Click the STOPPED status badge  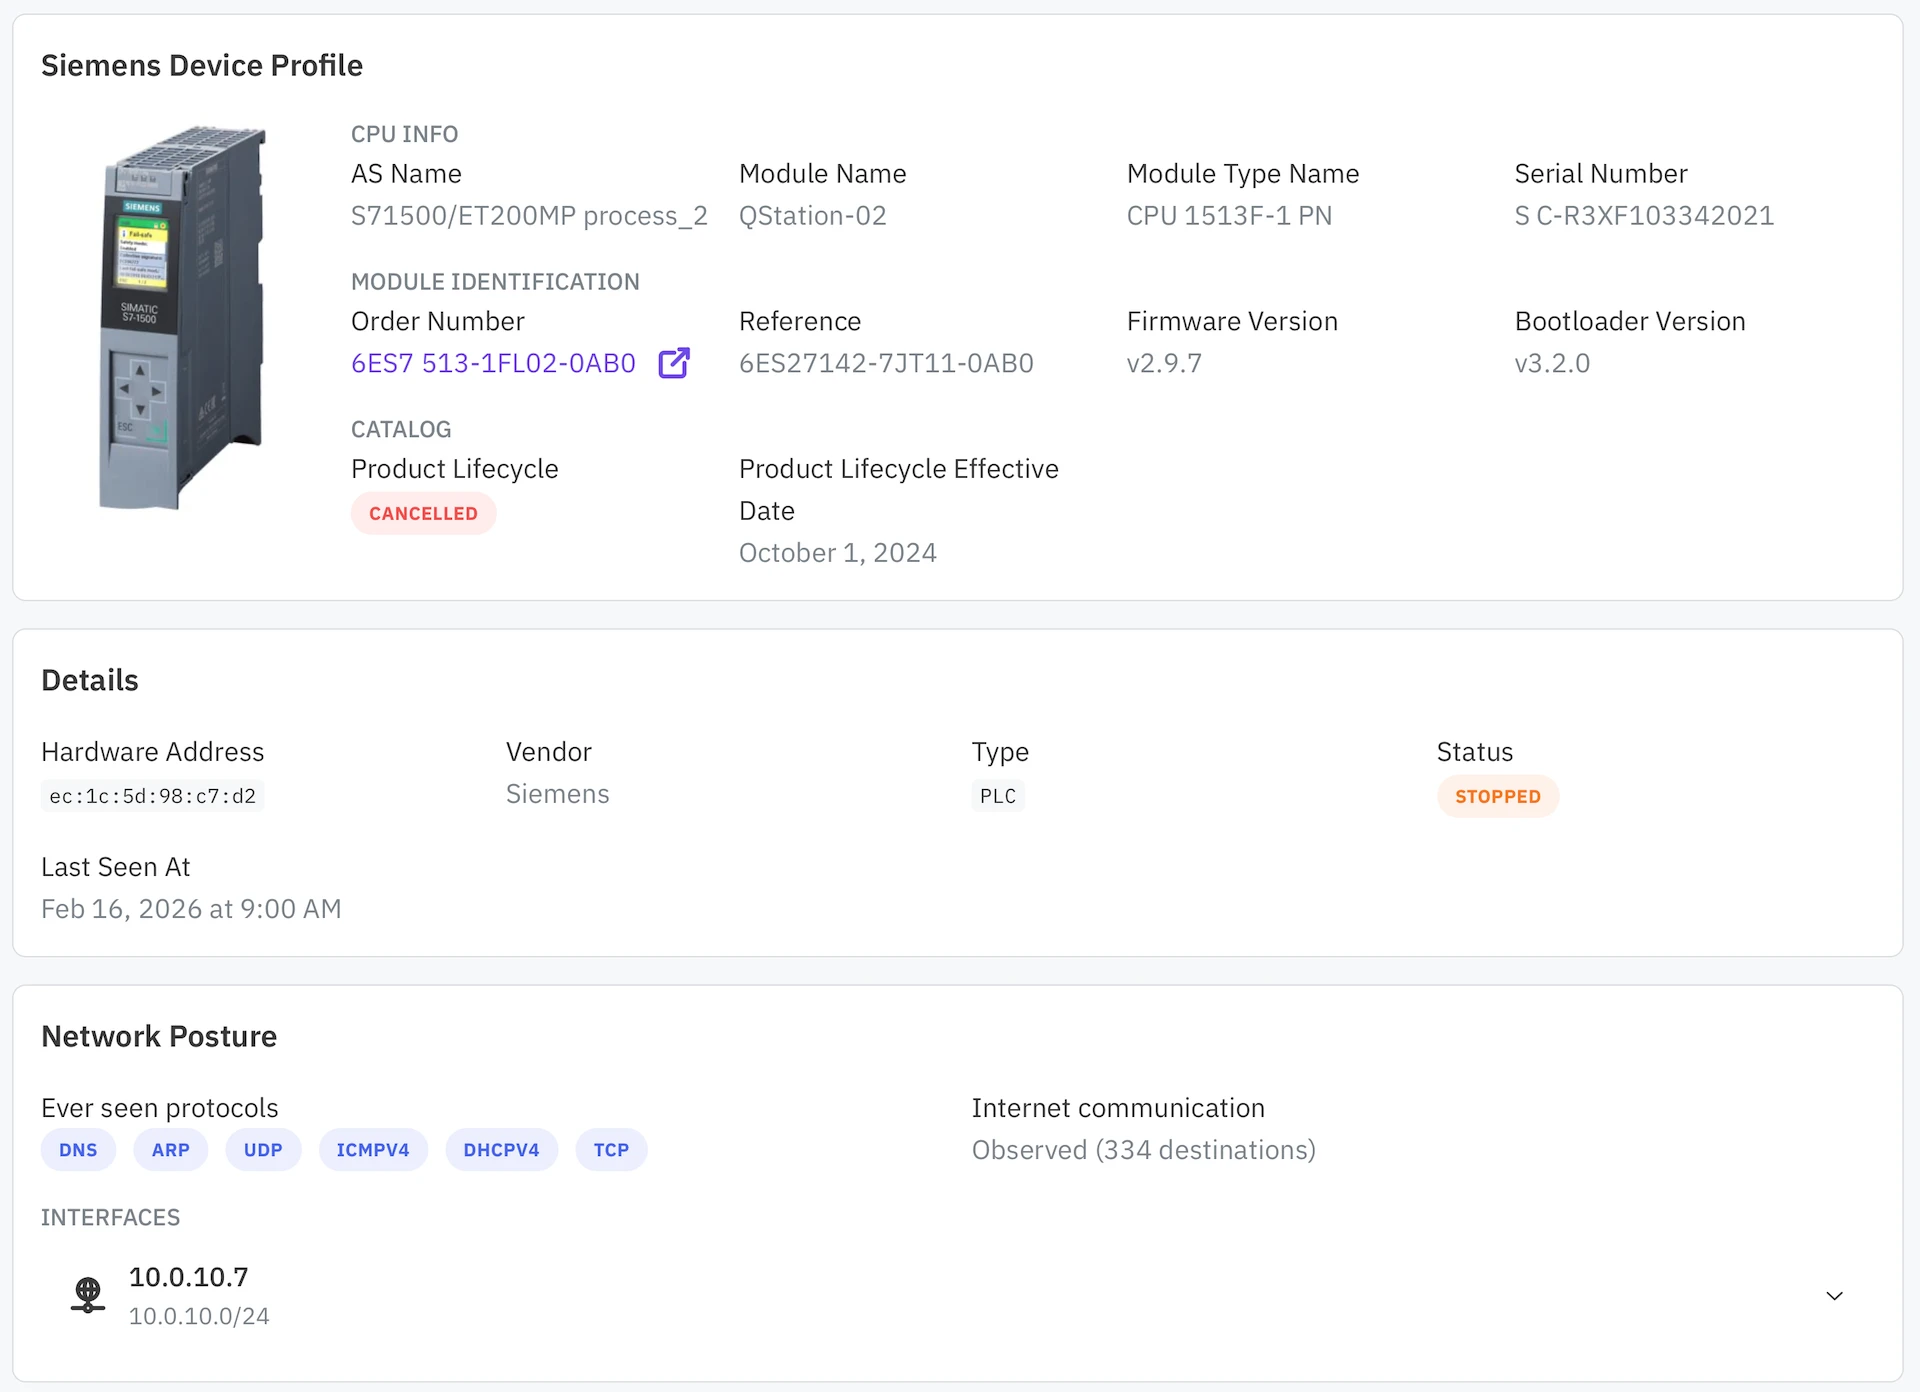point(1497,796)
